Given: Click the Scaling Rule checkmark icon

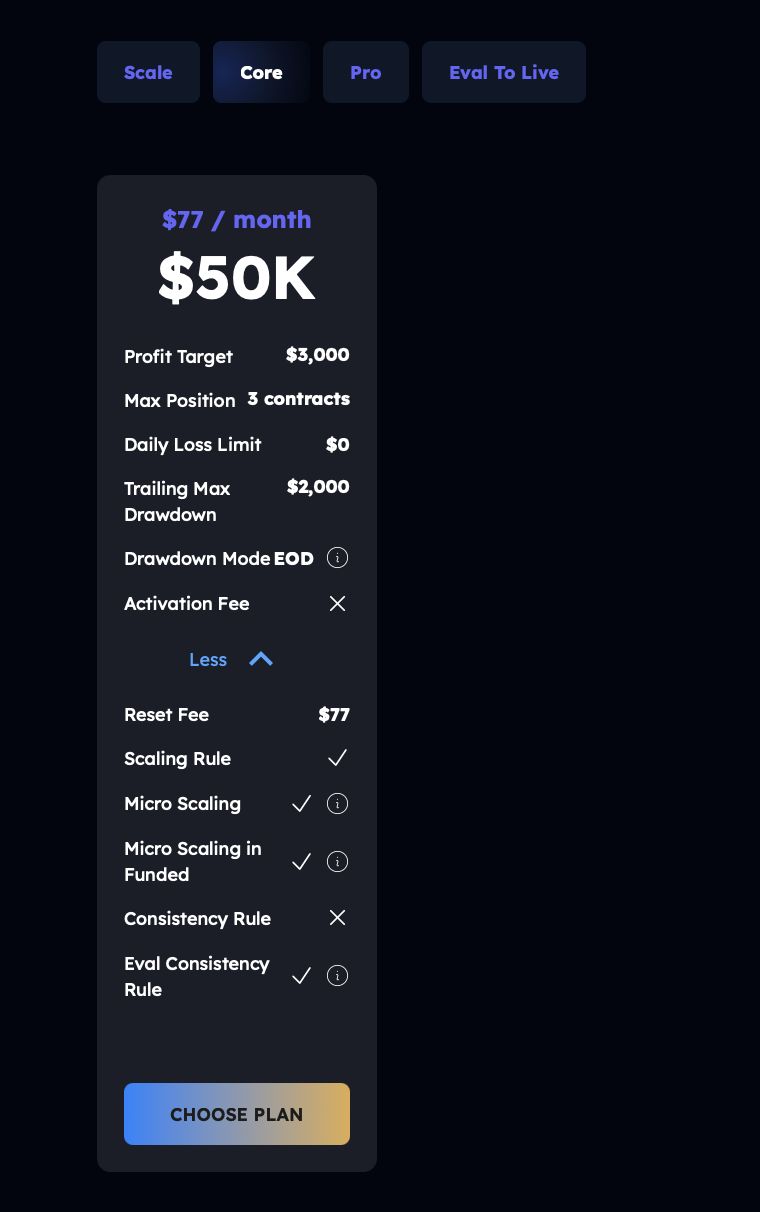Looking at the screenshot, I should (338, 758).
